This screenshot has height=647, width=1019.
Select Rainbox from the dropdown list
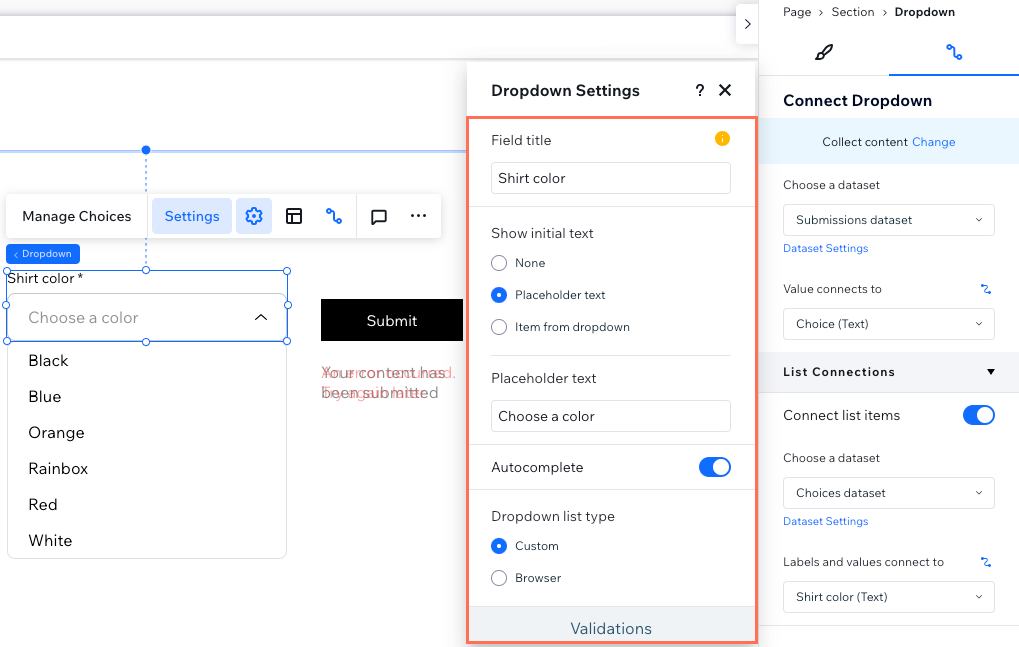point(147,469)
